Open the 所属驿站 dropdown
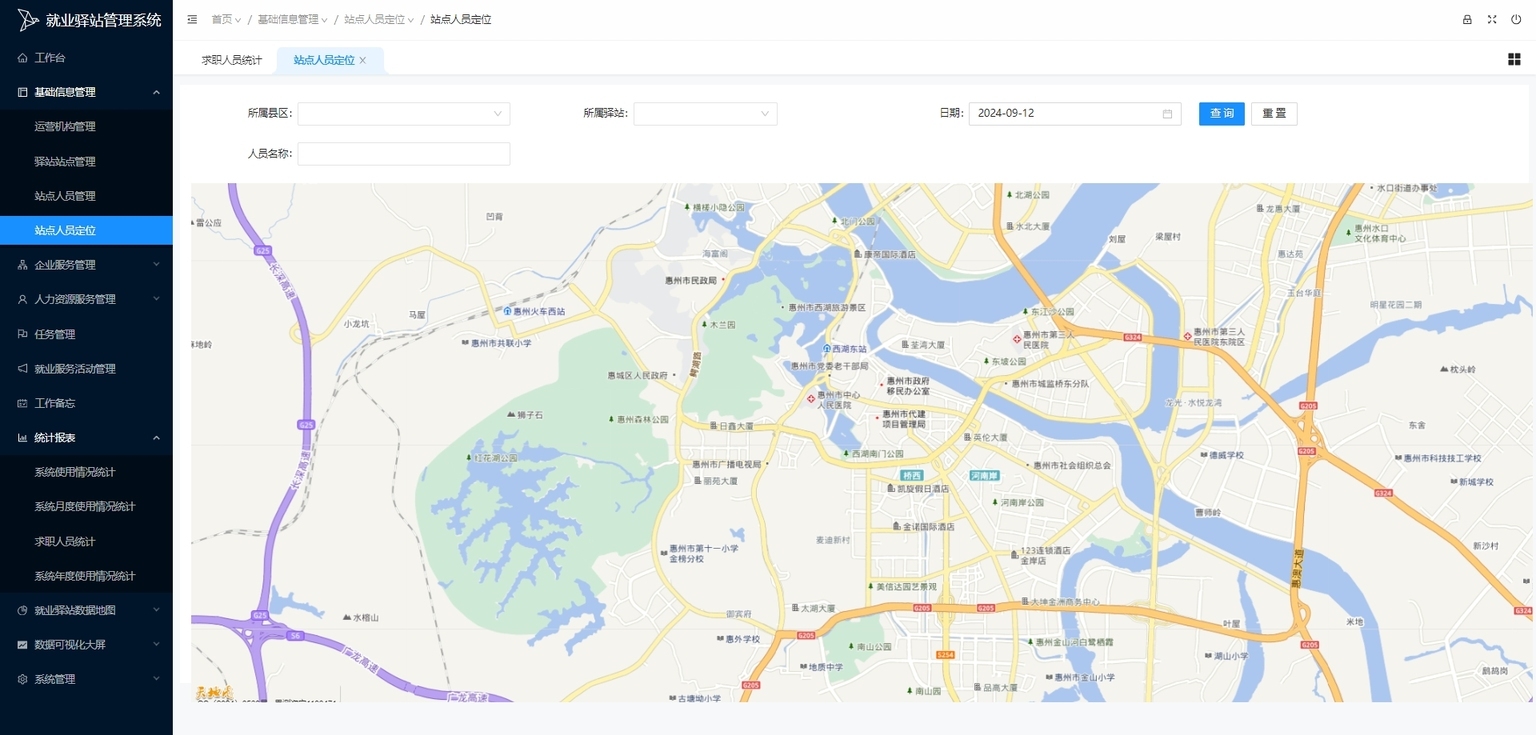 [x=705, y=114]
